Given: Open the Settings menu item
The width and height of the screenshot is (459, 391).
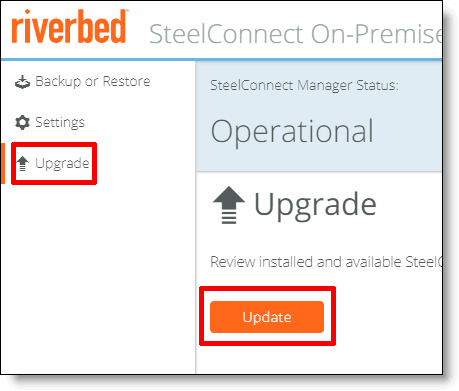Looking at the screenshot, I should pos(50,122).
